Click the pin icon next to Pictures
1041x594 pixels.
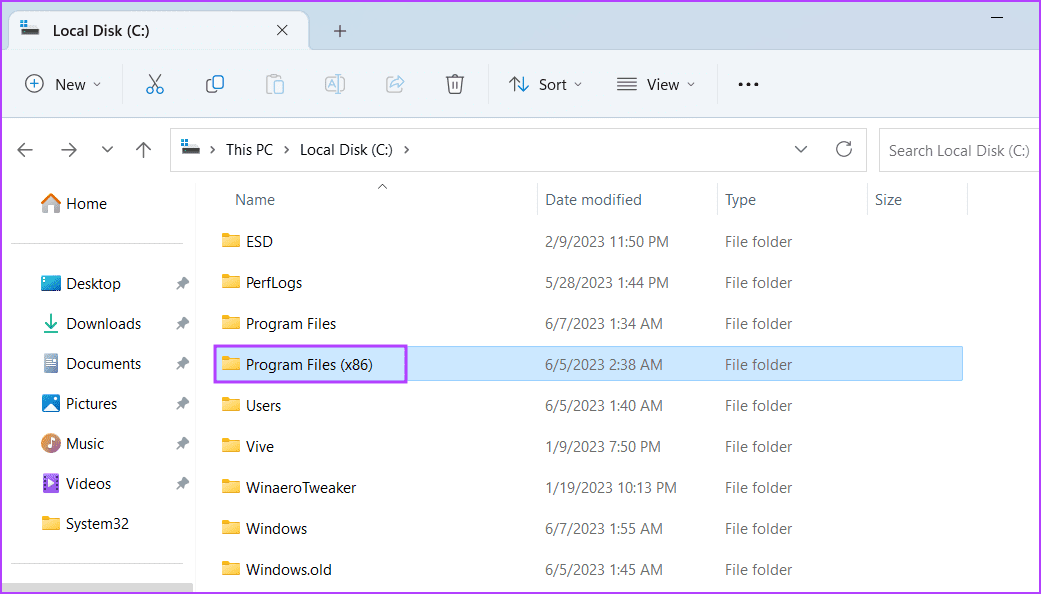click(x=182, y=404)
